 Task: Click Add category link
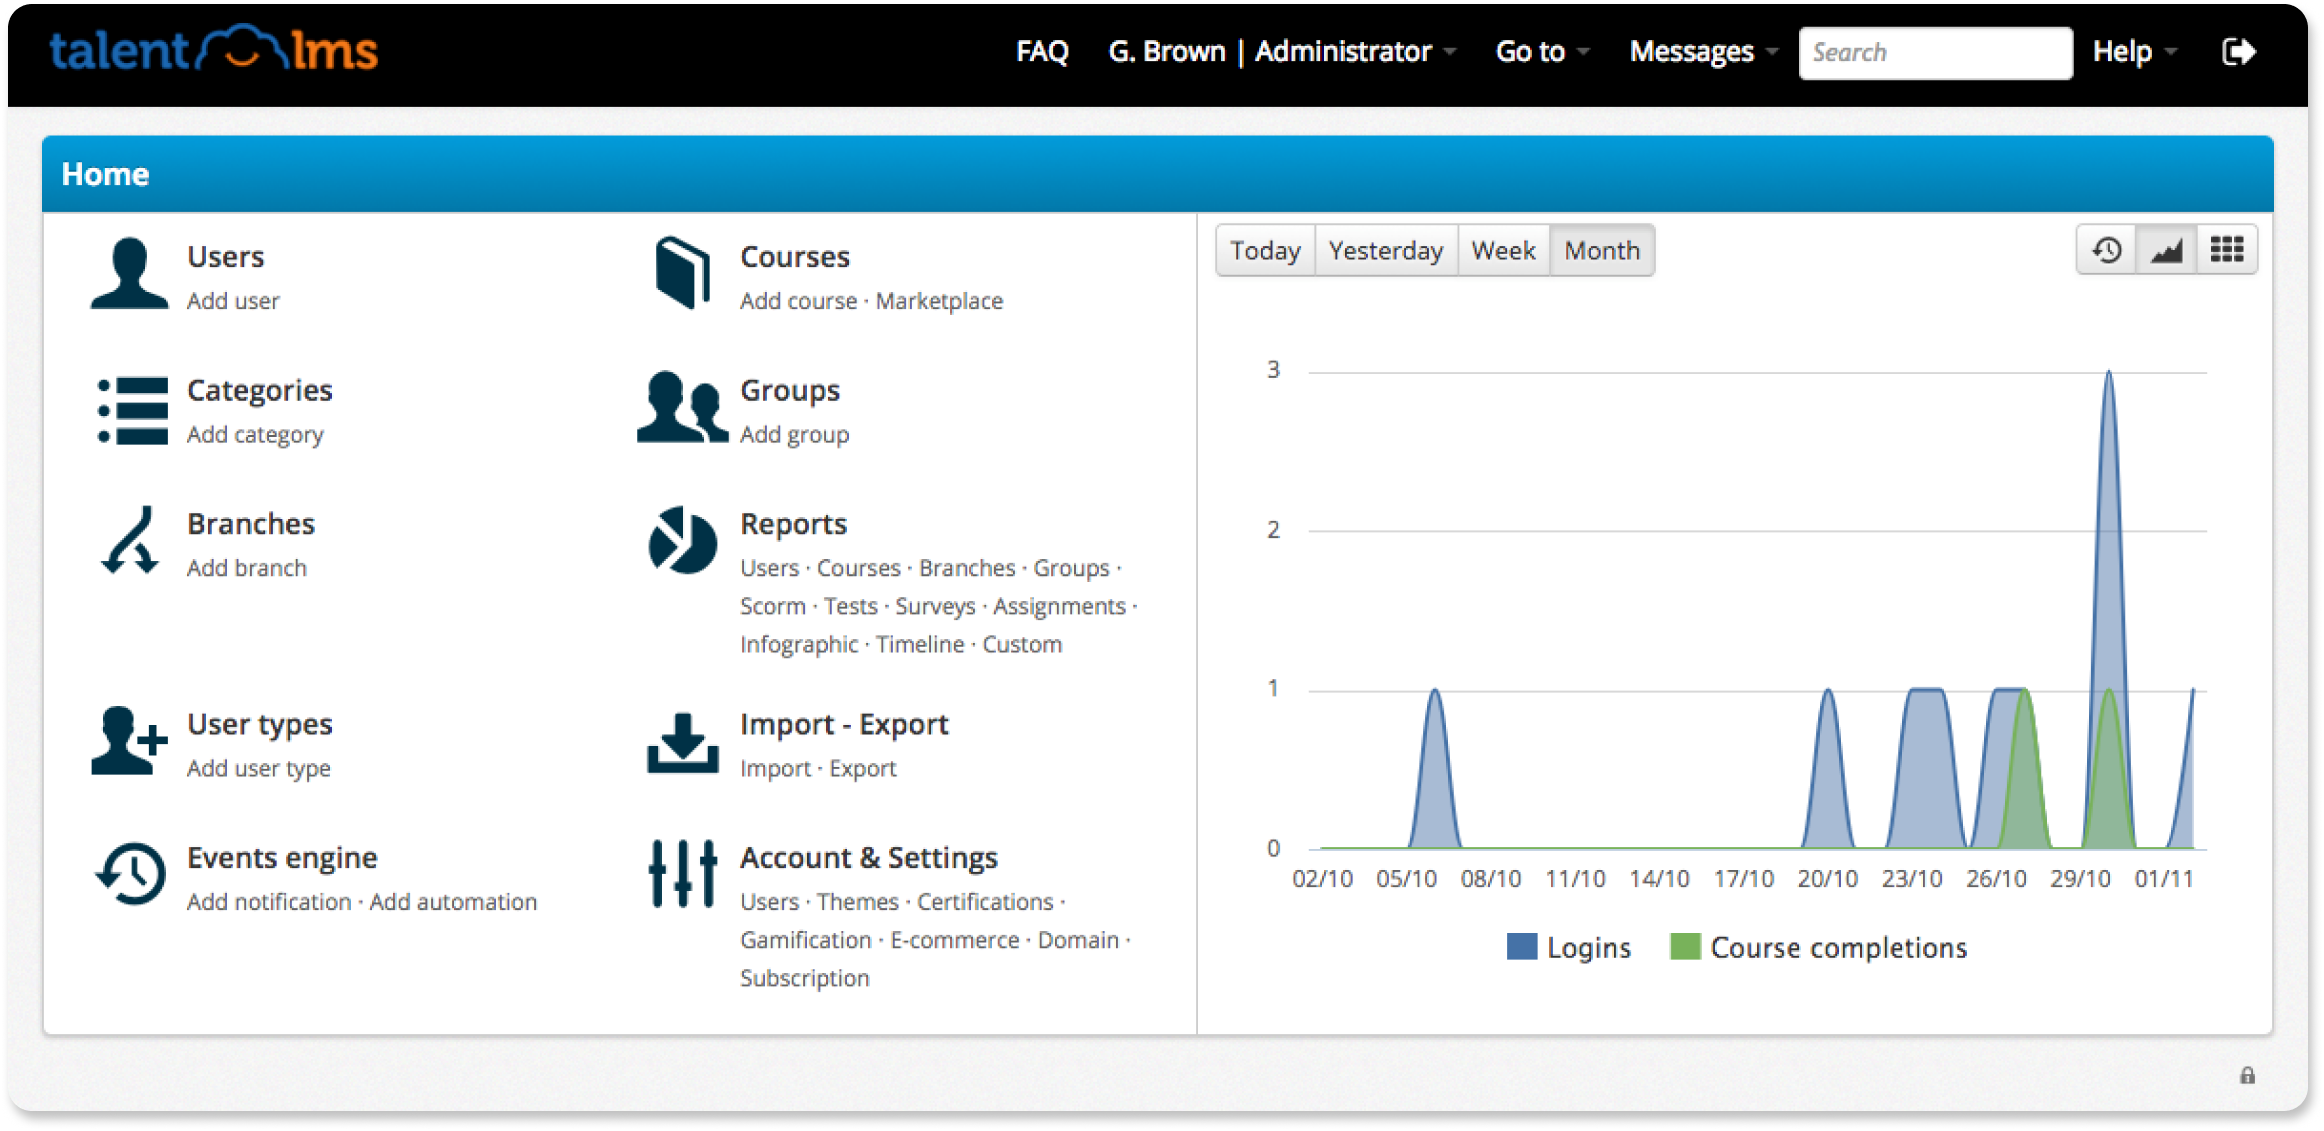click(255, 435)
